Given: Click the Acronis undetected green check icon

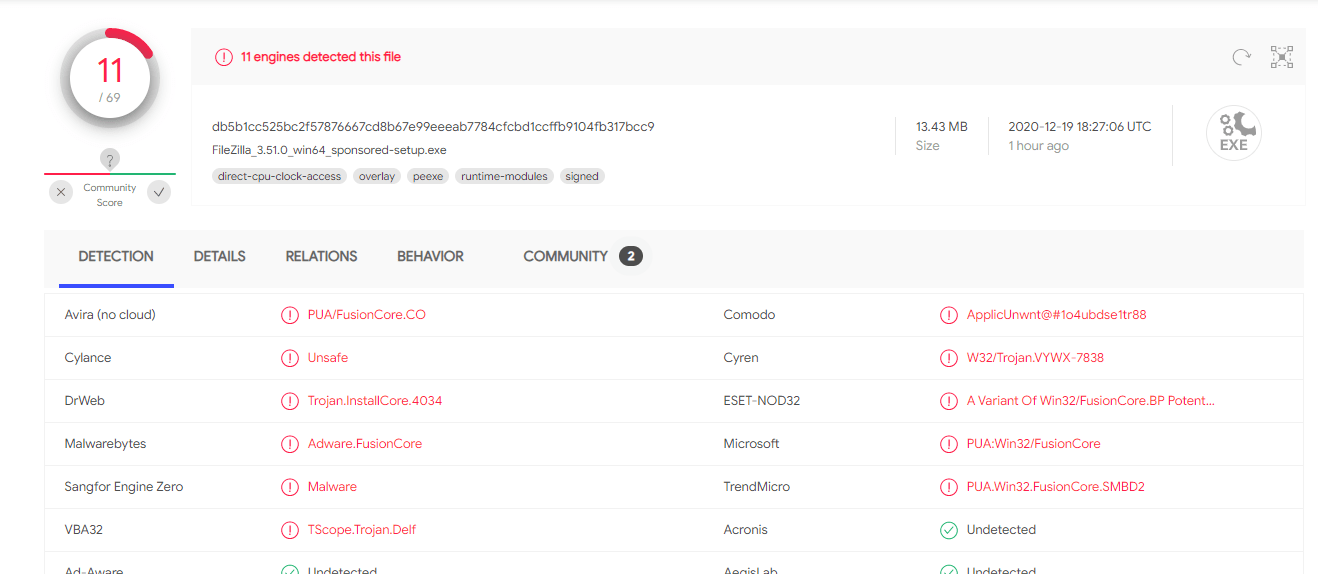Looking at the screenshot, I should [x=949, y=530].
